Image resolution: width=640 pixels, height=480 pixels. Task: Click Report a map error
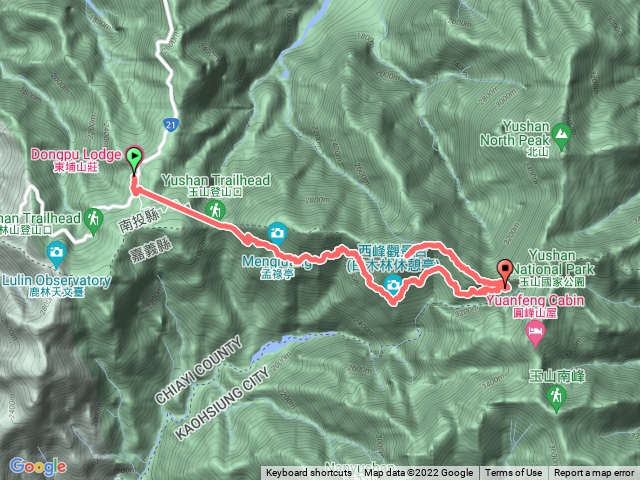point(593,473)
